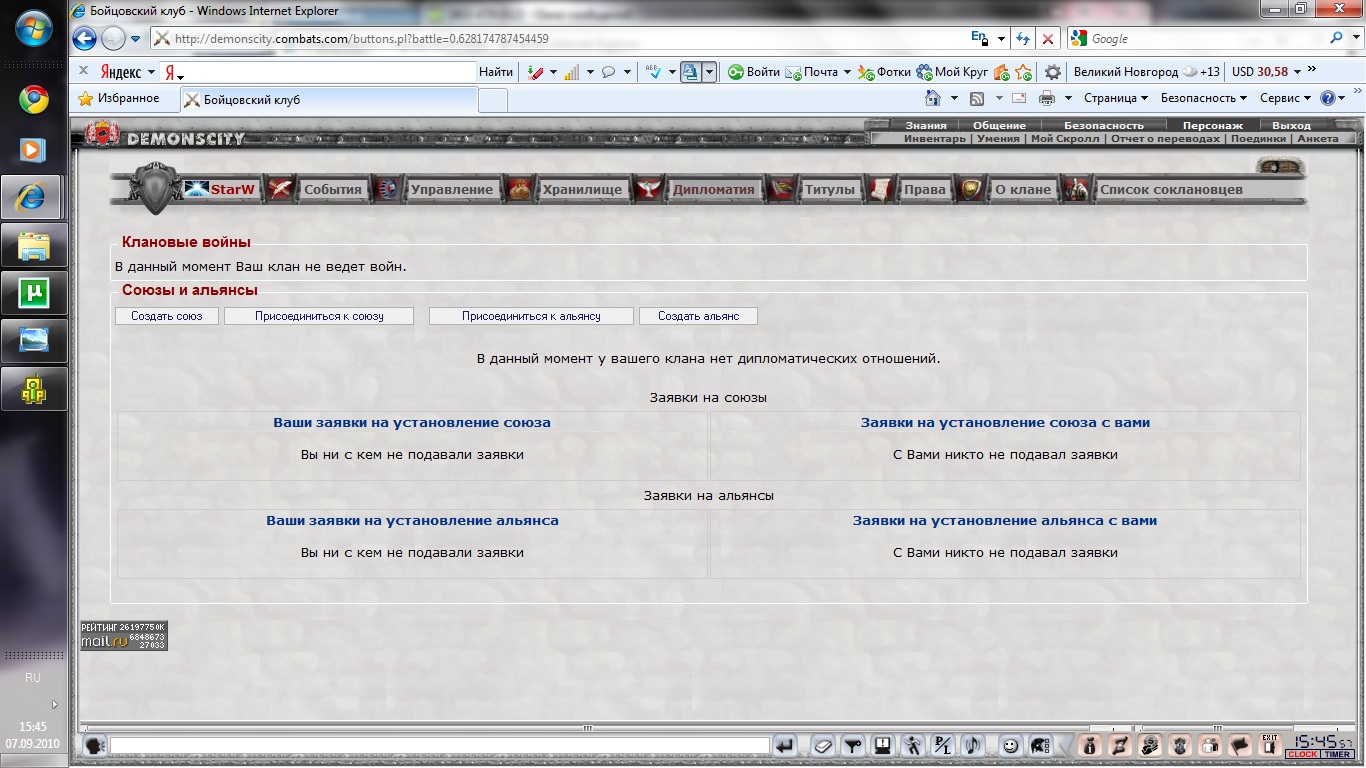Image resolution: width=1366 pixels, height=768 pixels.
Task: Click the Присоединиться к союзу button
Action: pos(319,316)
